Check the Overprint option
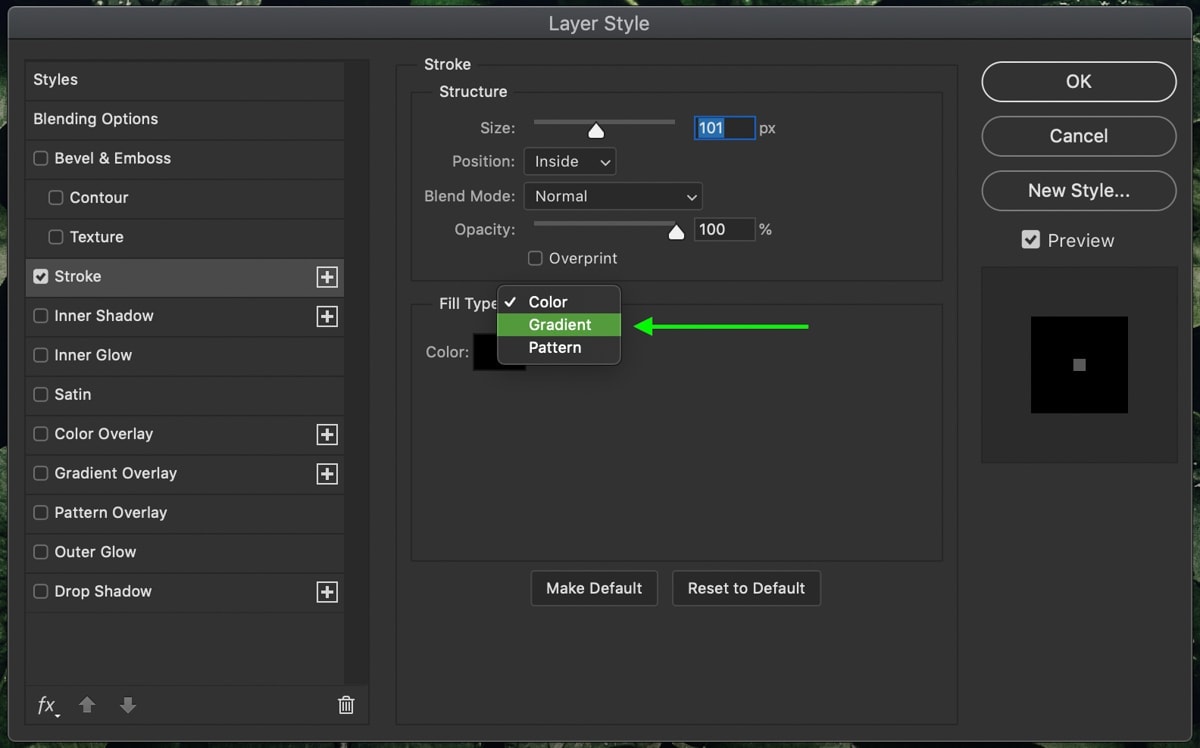Image resolution: width=1200 pixels, height=748 pixels. click(535, 258)
